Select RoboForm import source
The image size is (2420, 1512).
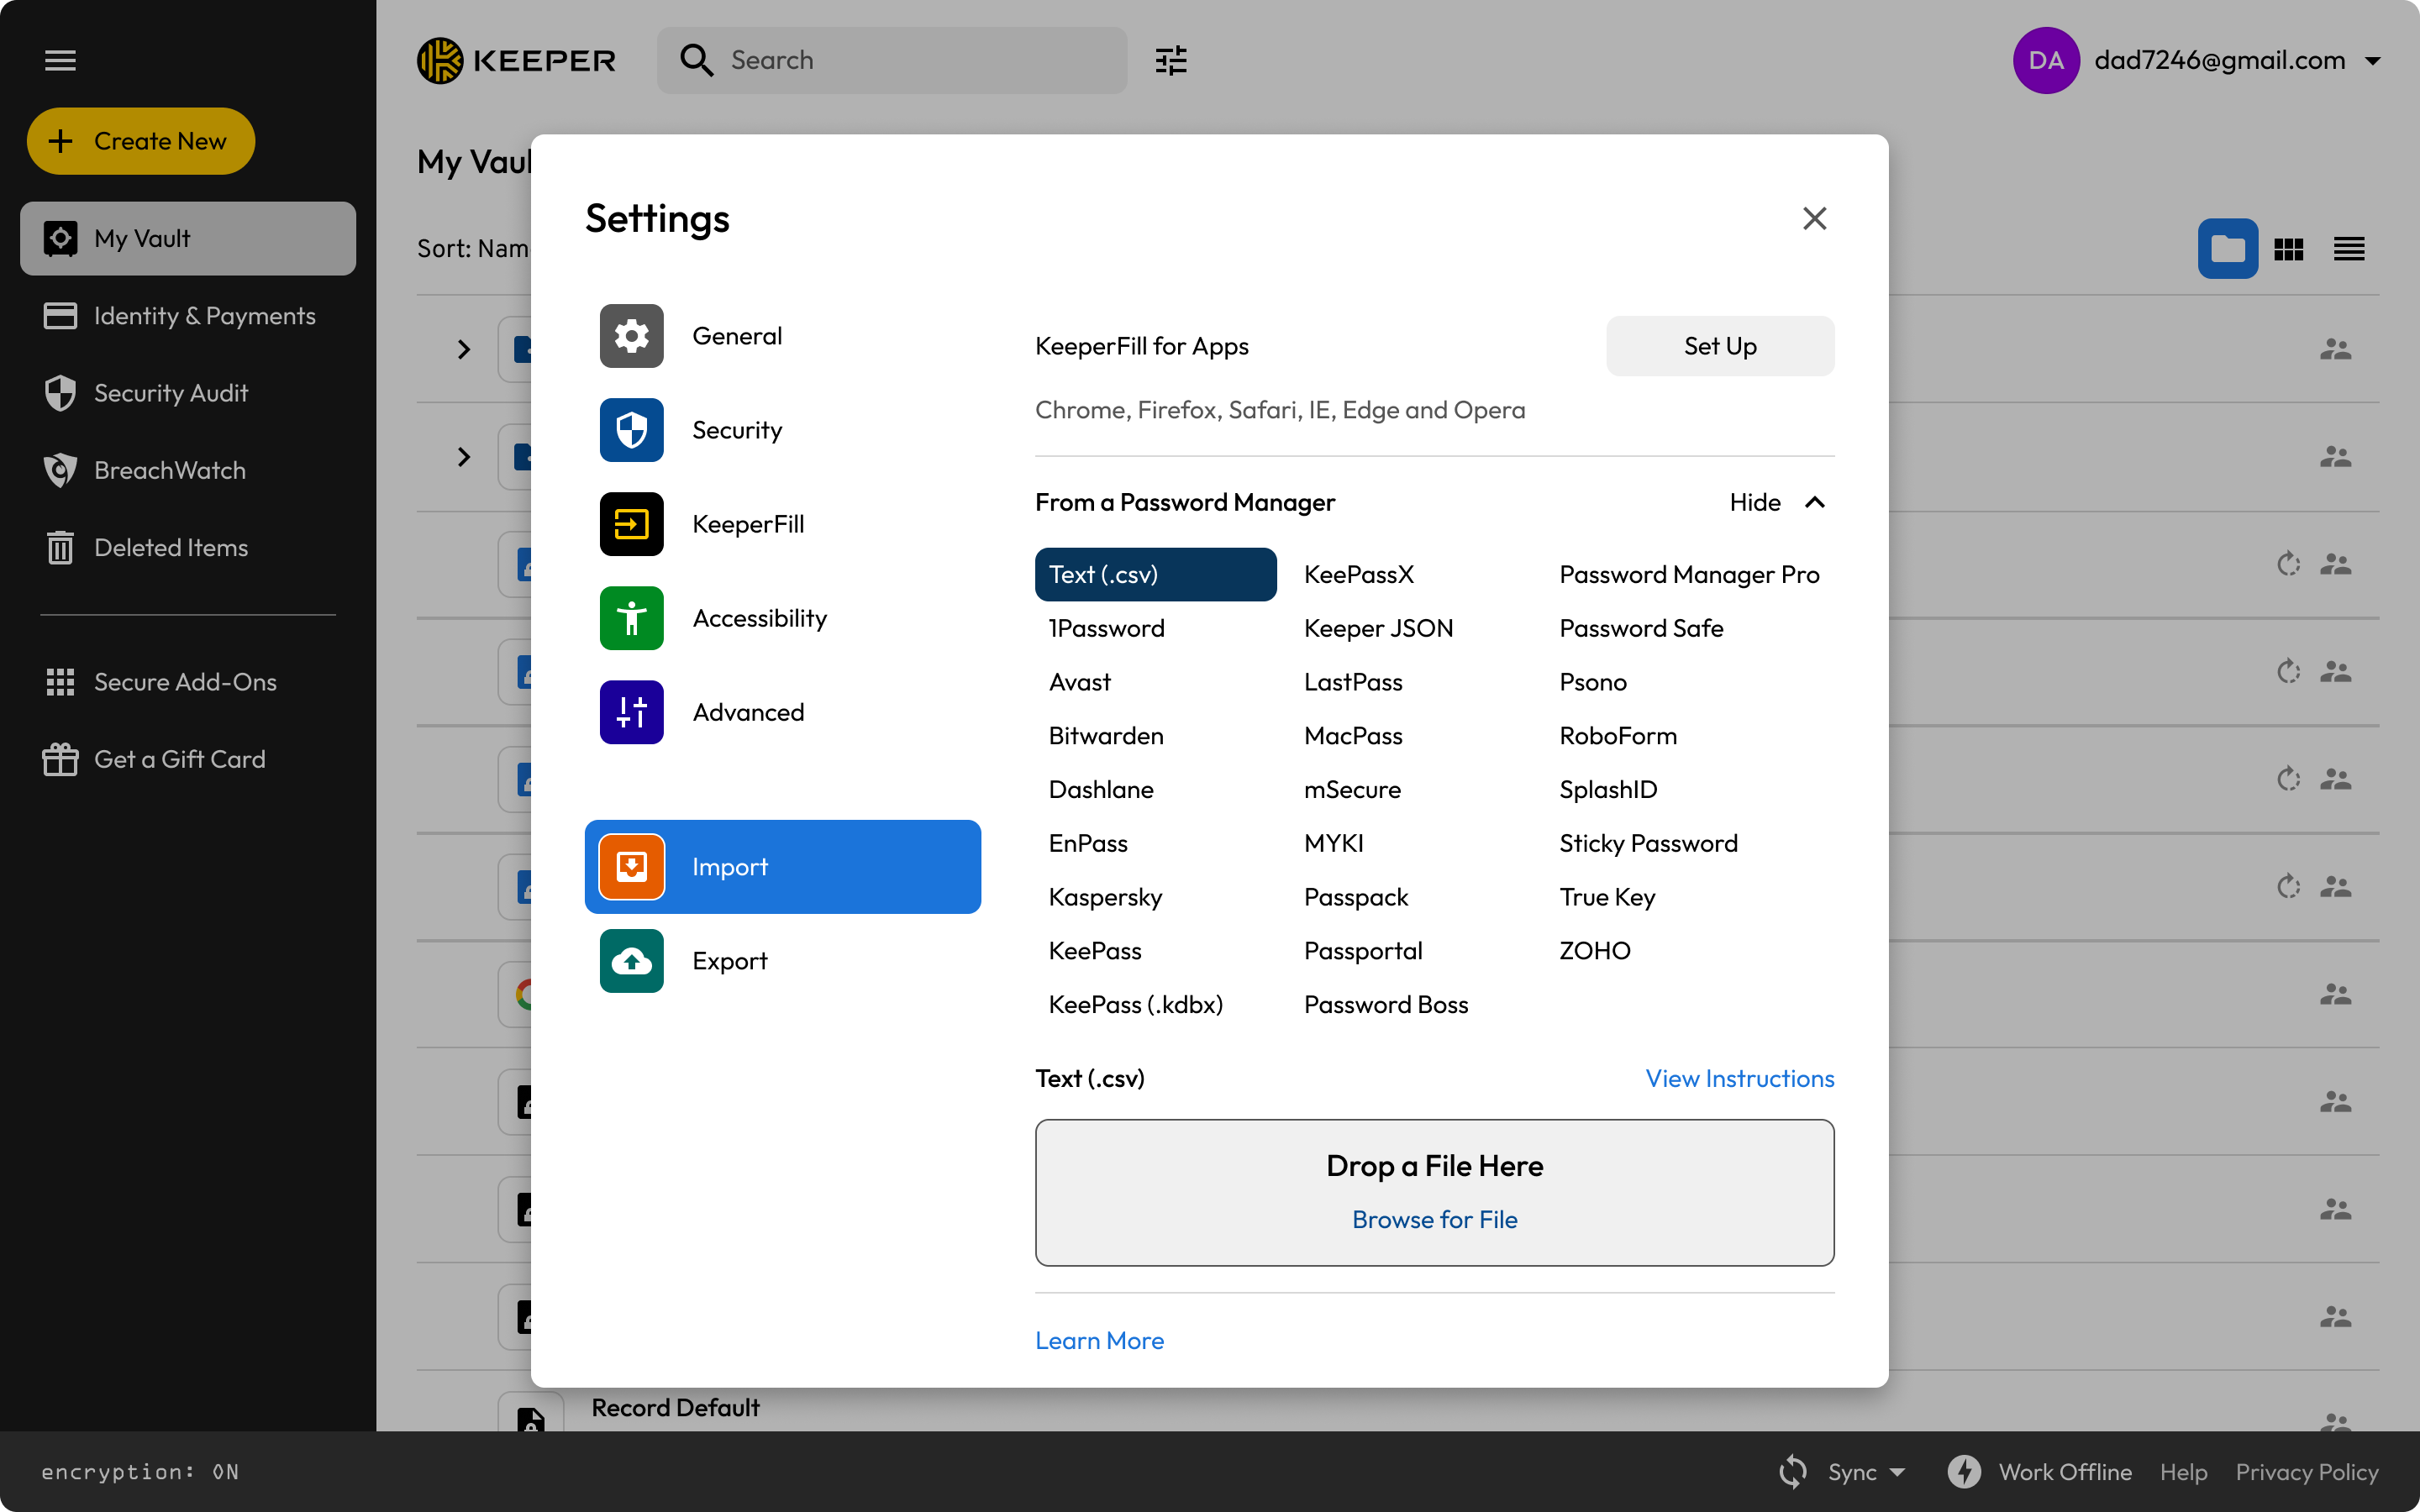[1617, 736]
